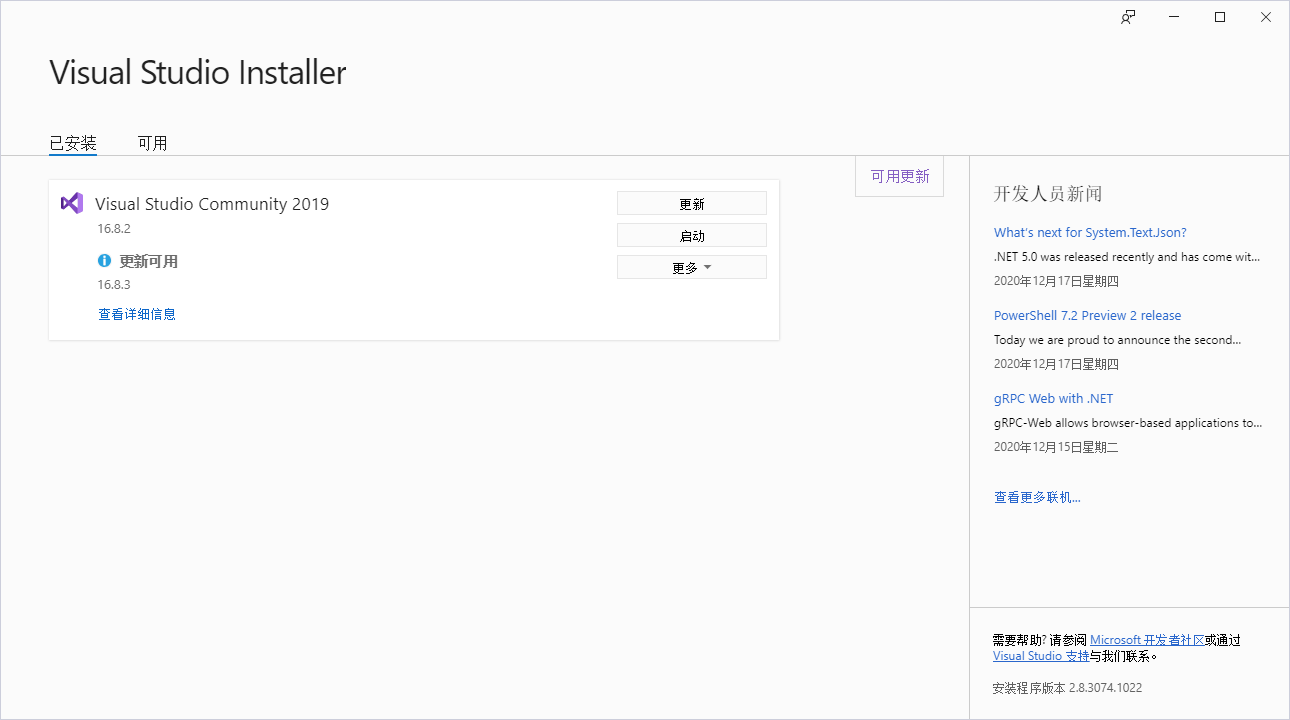Switch to the 可用 tab
The width and height of the screenshot is (1290, 720).
(152, 142)
